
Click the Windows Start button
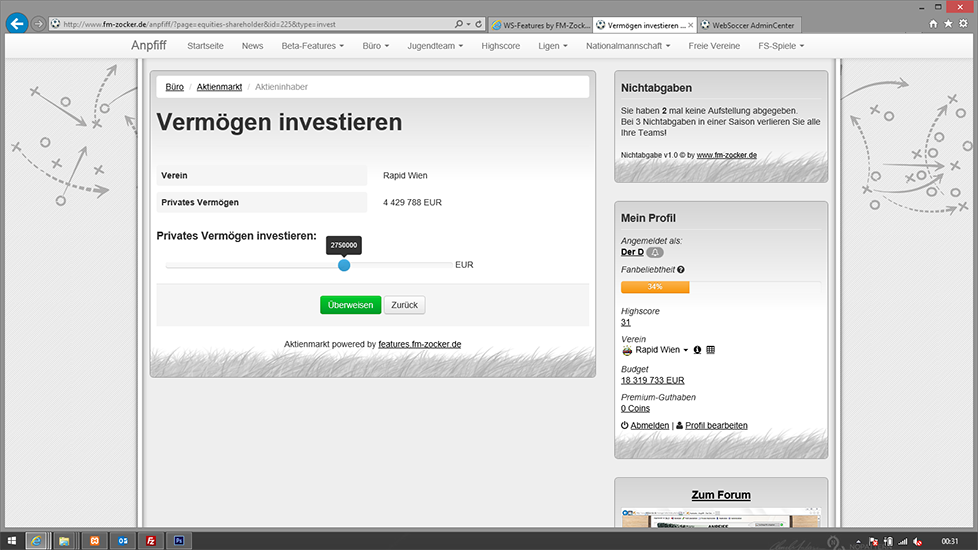(11, 540)
